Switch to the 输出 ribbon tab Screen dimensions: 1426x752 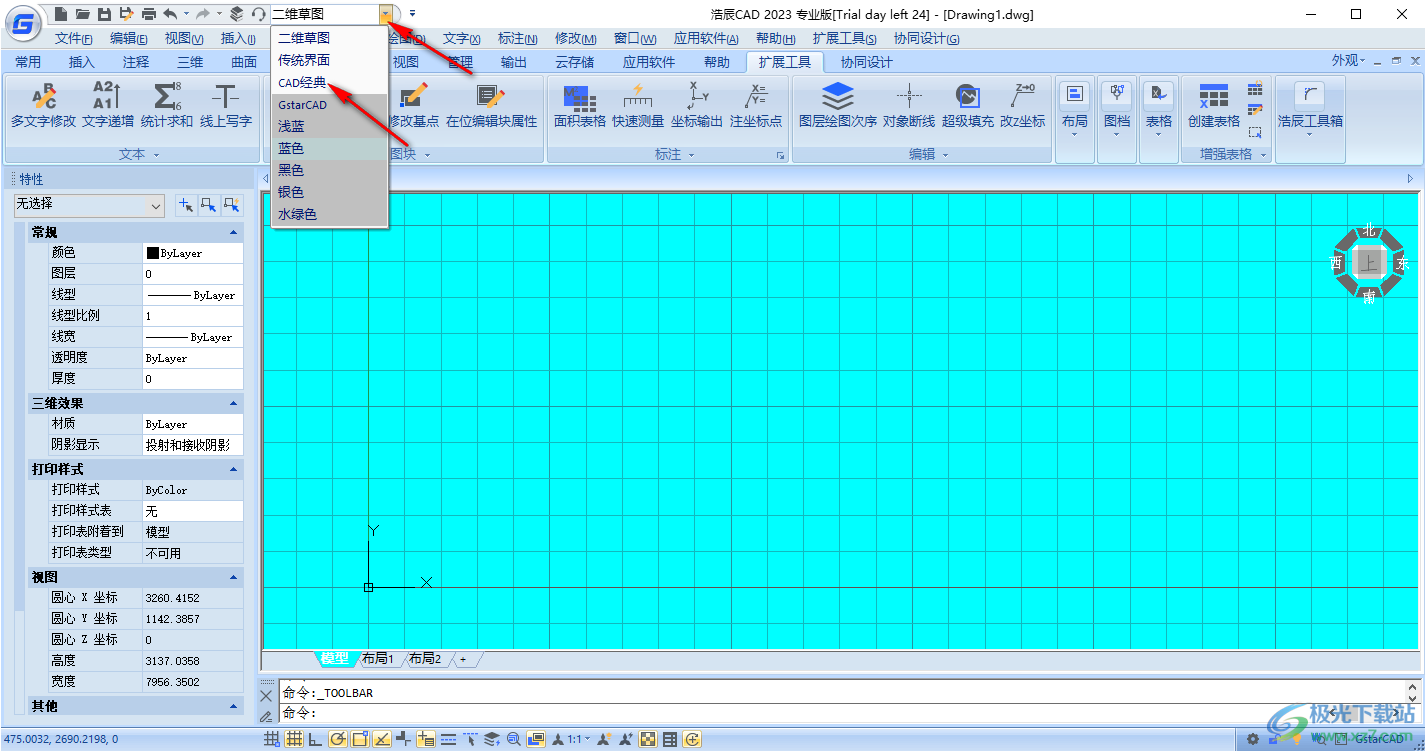point(514,62)
